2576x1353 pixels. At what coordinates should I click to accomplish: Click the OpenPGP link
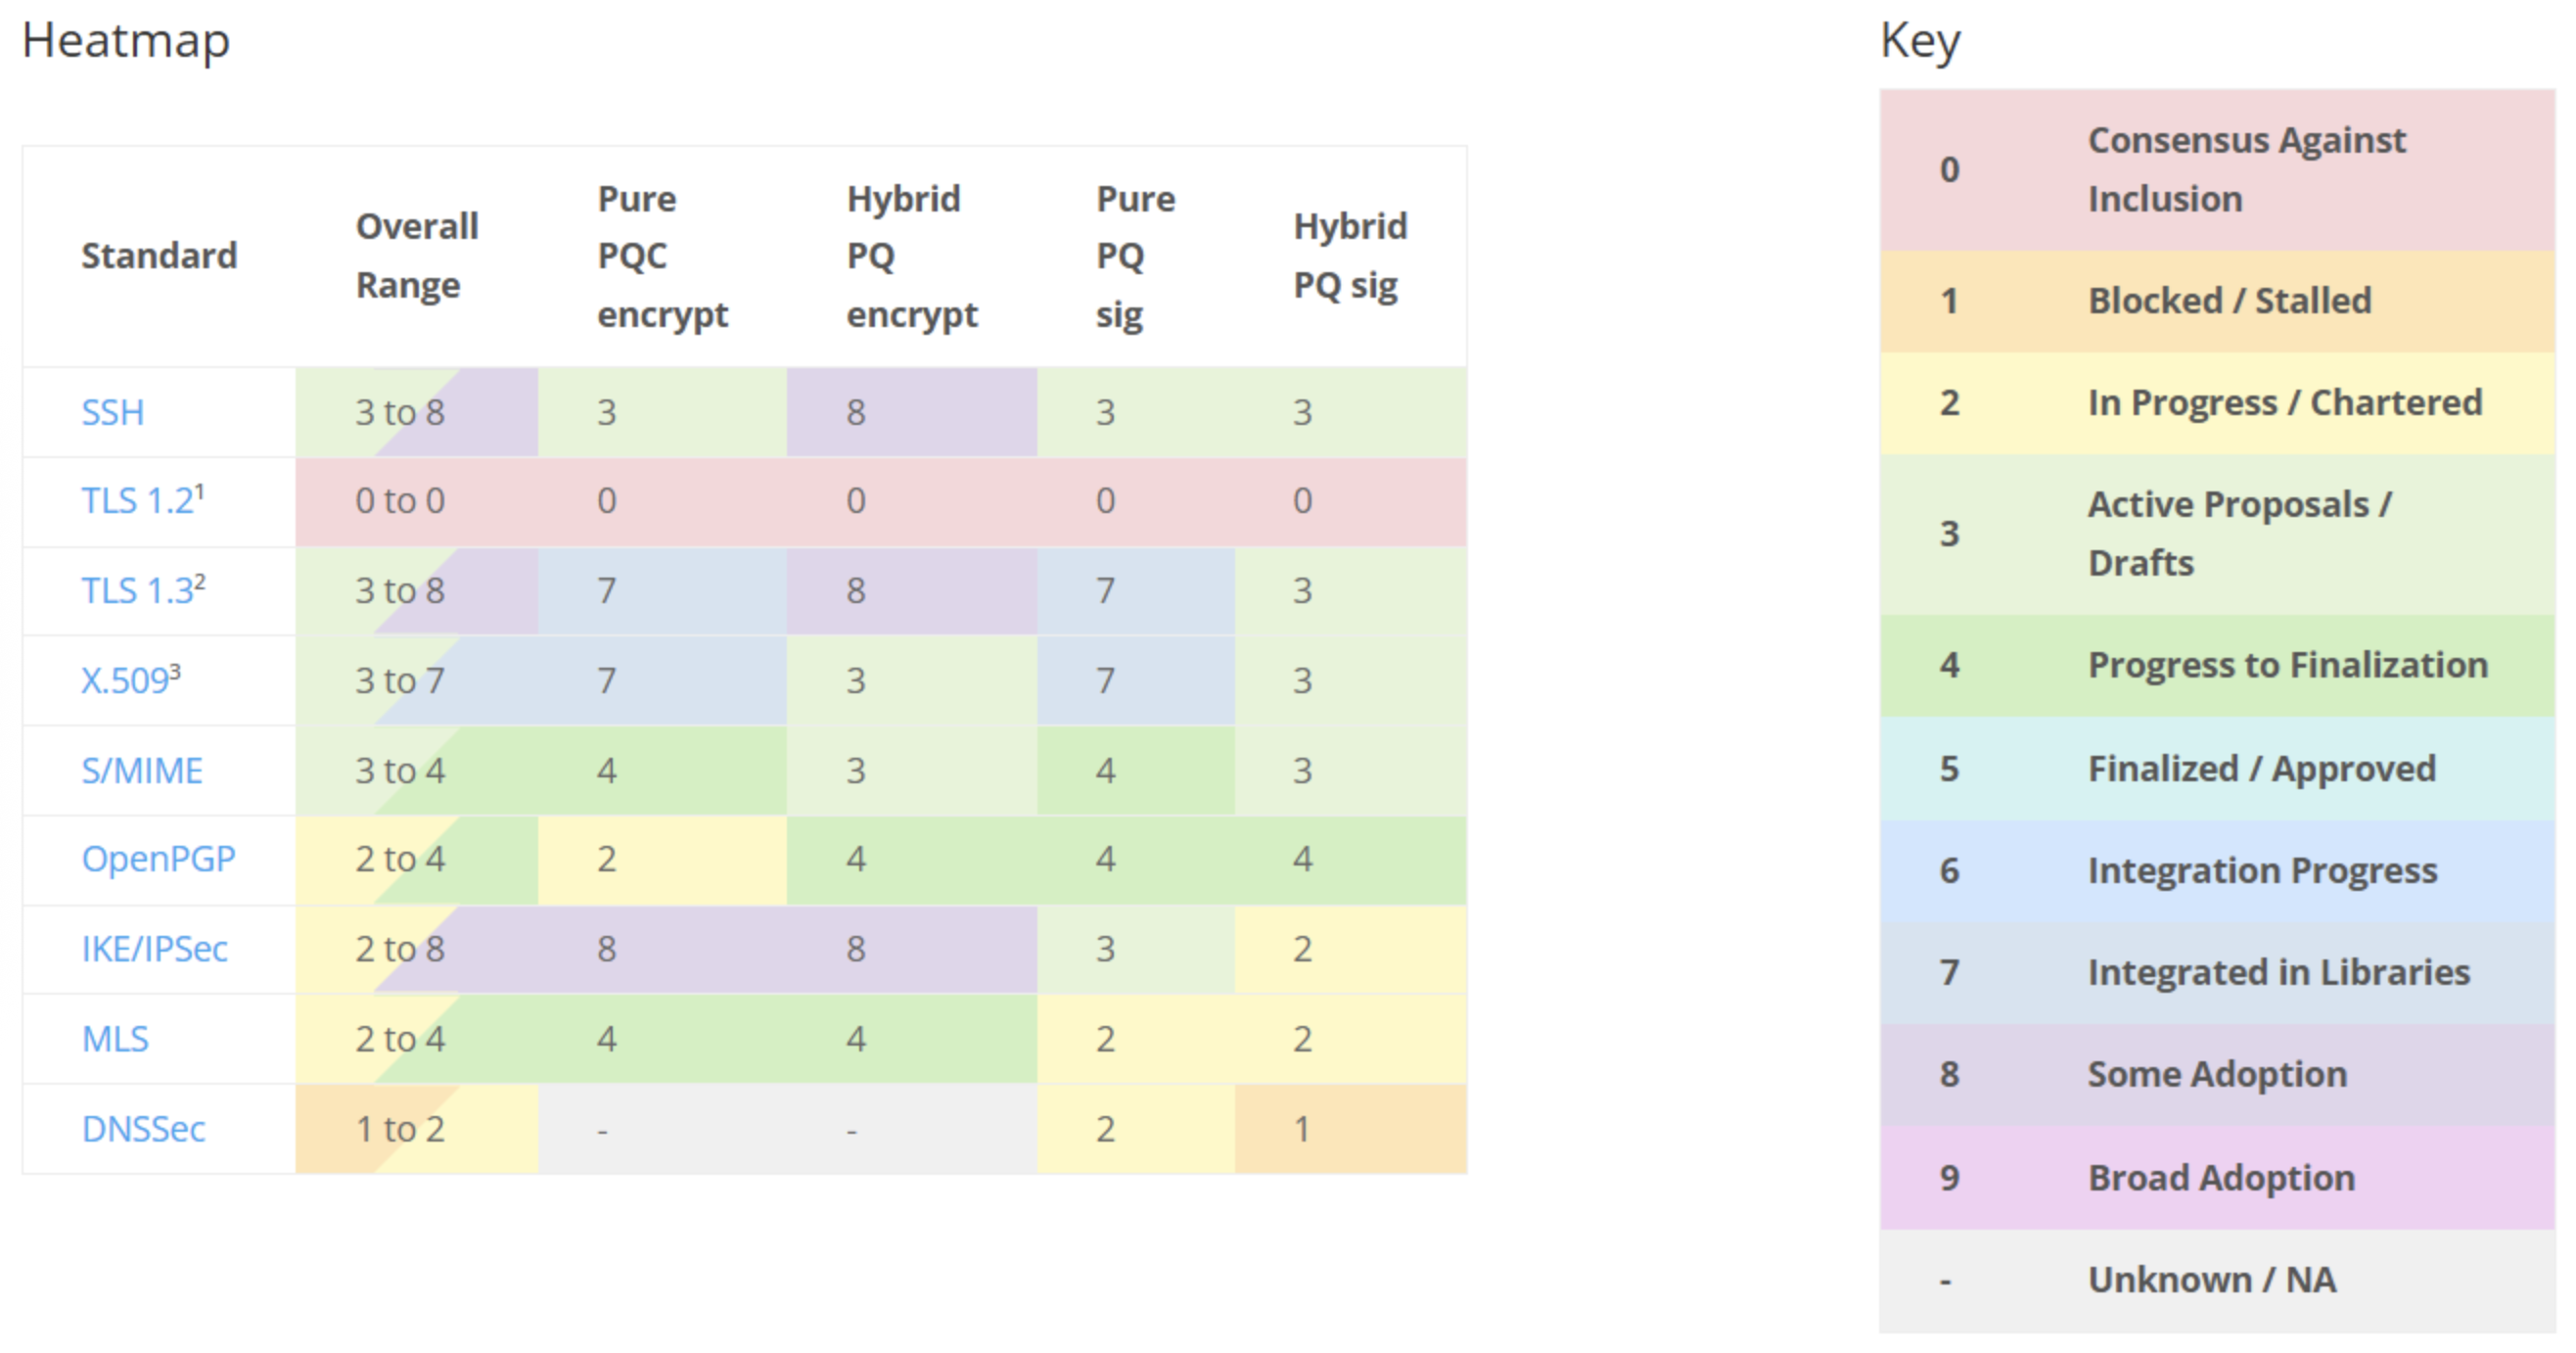point(158,859)
